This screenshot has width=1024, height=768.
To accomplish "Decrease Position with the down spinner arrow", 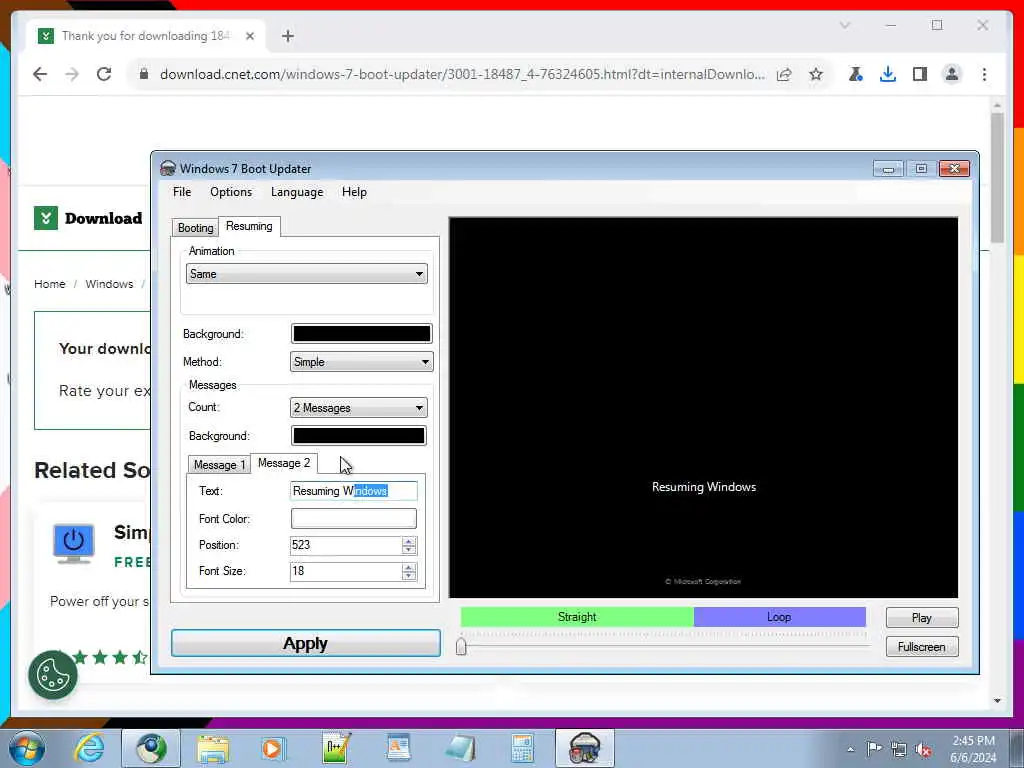I will click(409, 550).
